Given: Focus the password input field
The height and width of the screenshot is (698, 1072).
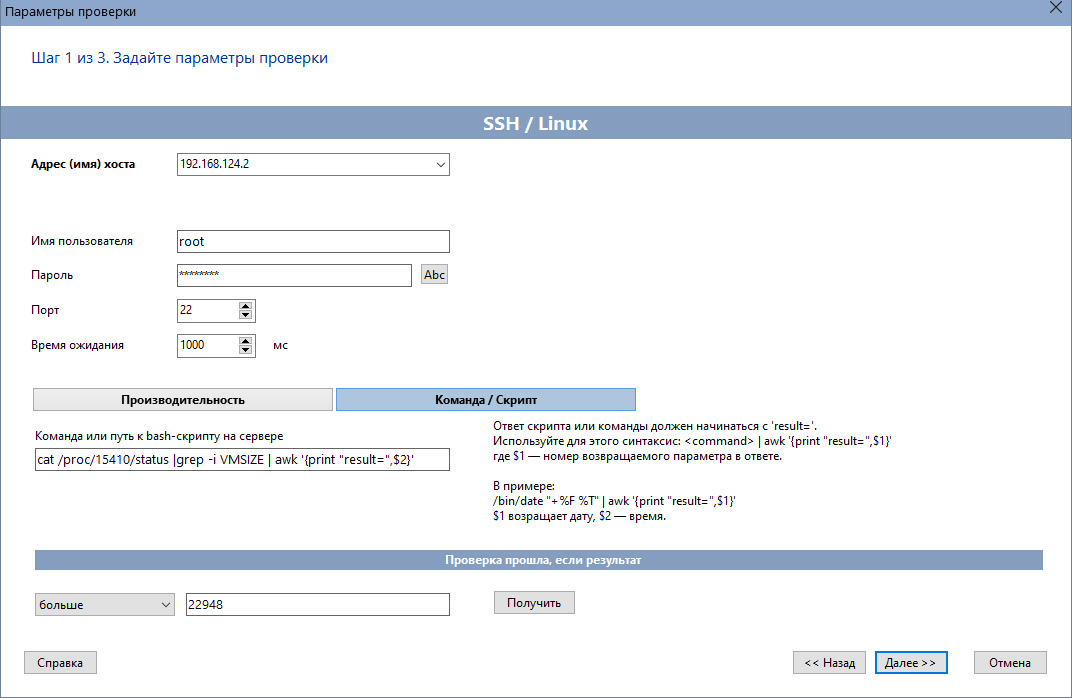Looking at the screenshot, I should [294, 275].
